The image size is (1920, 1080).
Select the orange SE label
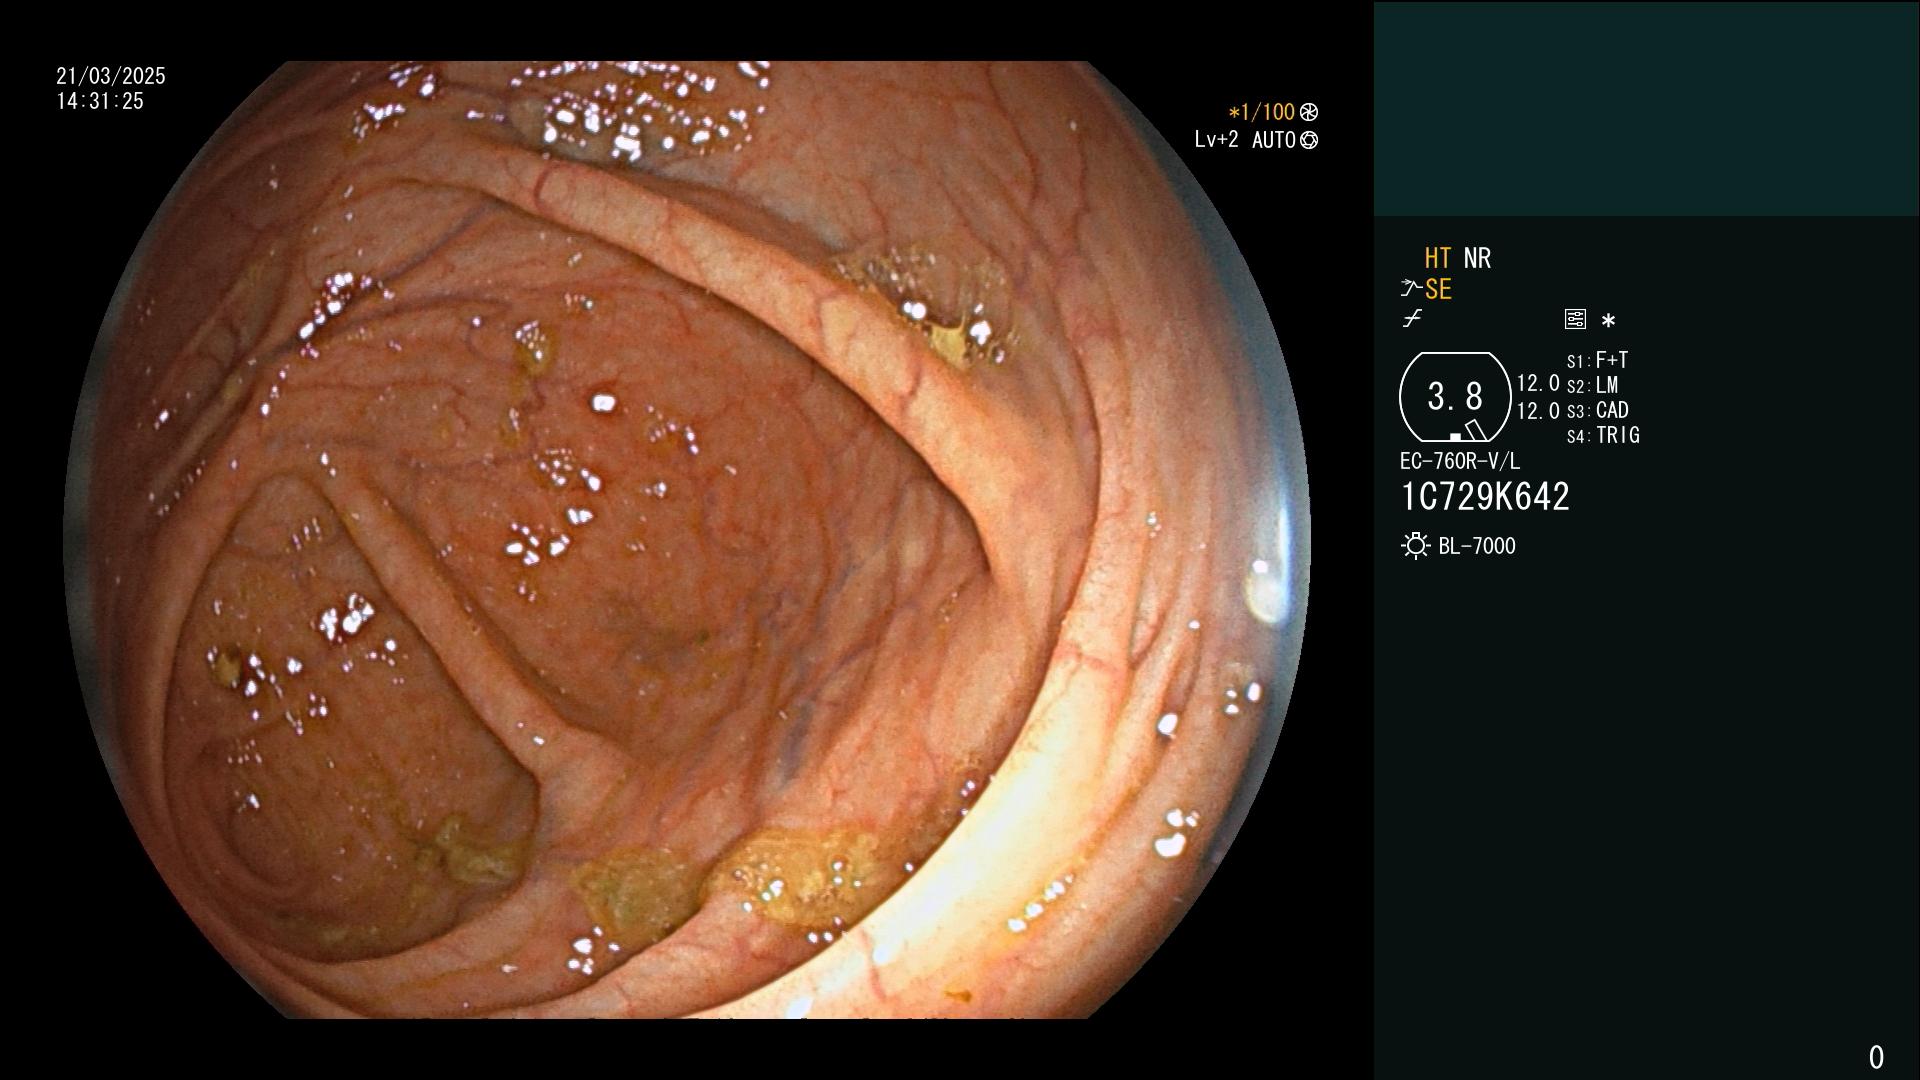pos(1438,289)
